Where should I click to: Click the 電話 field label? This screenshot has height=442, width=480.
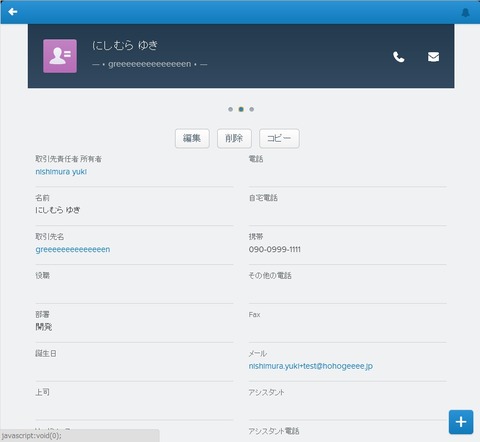point(256,159)
